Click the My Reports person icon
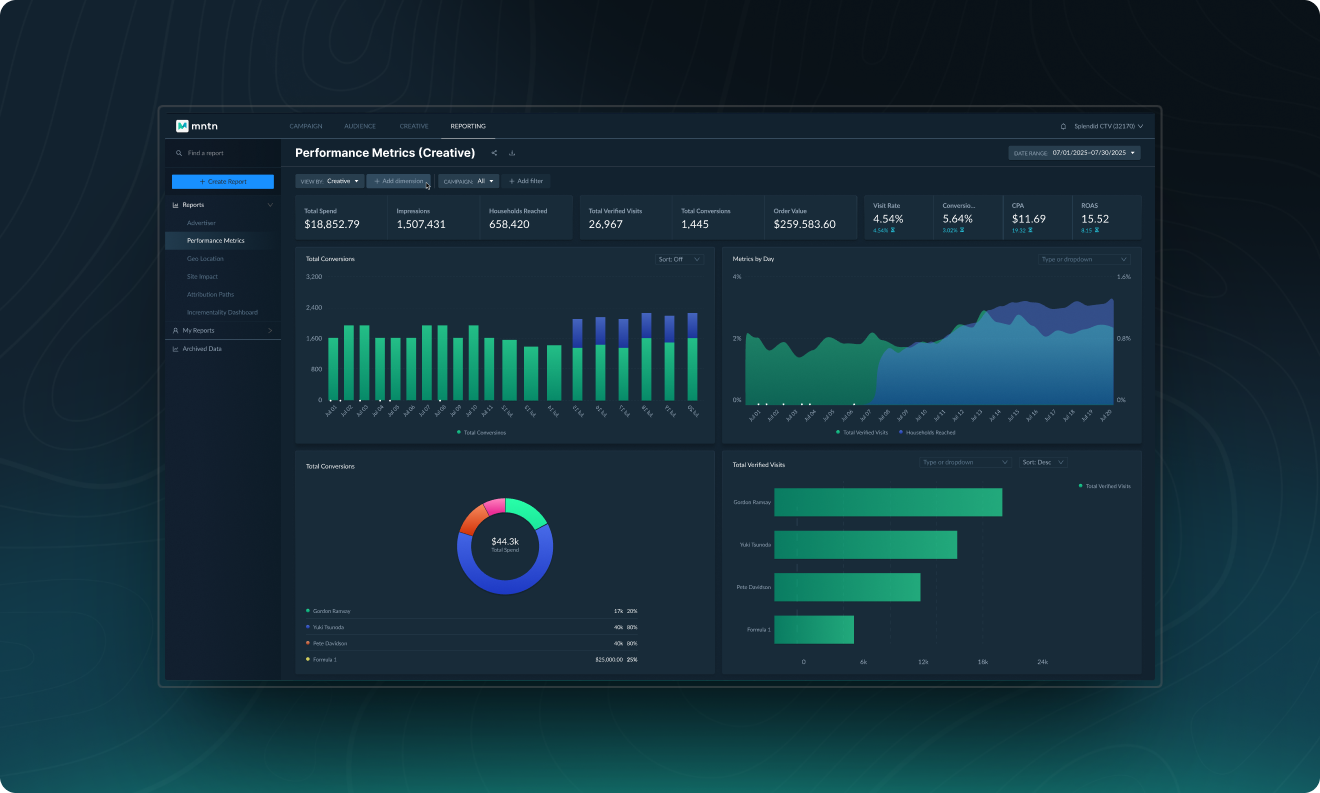Image resolution: width=1320 pixels, height=793 pixels. [x=176, y=330]
